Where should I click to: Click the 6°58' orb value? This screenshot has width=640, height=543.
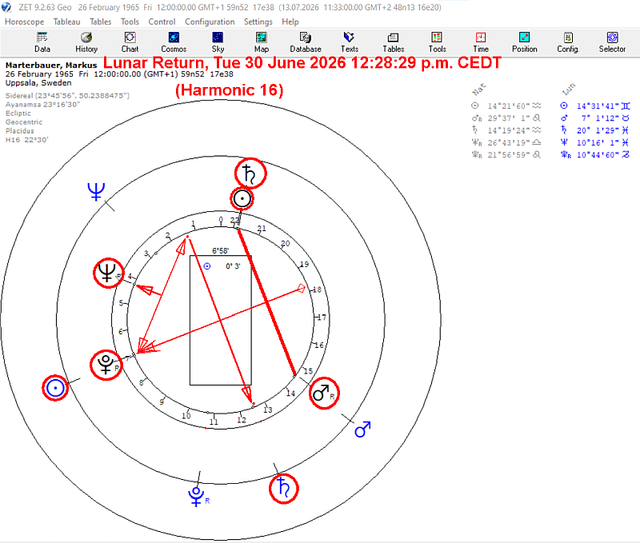point(220,251)
